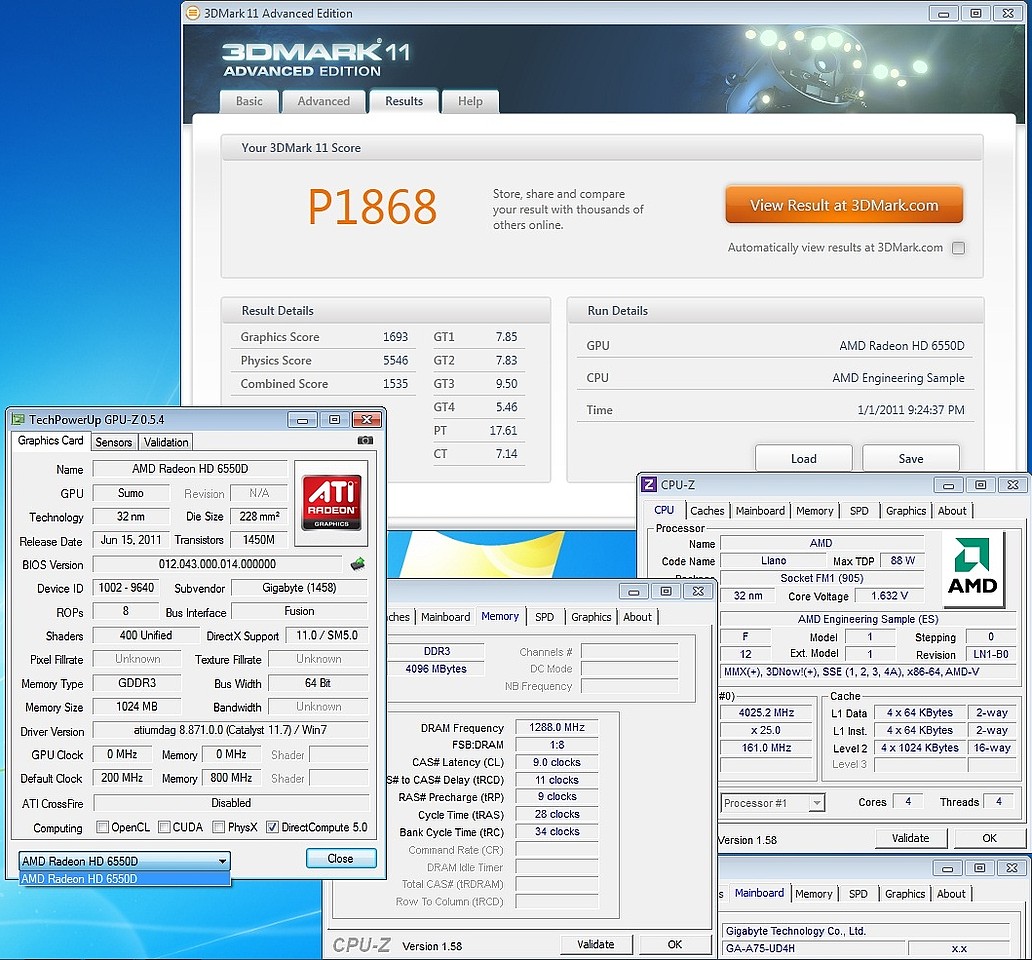The width and height of the screenshot is (1032, 960).
Task: Open the Graphics tab in the CPU-Z CPU window
Action: [906, 511]
